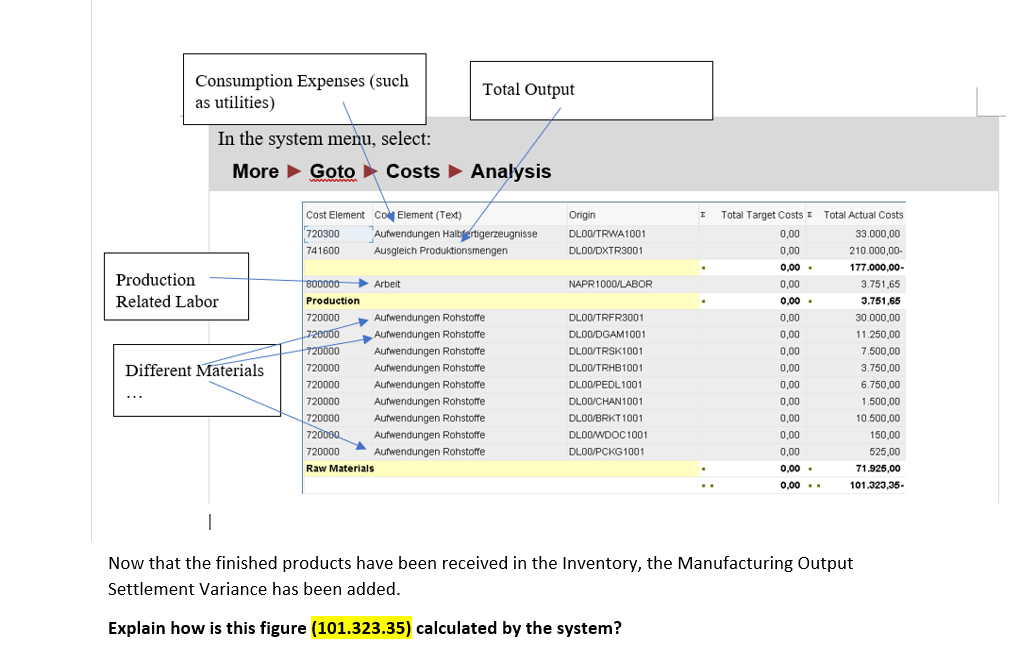Select the actual cost value 6.750,00
The width and height of the screenshot is (1020, 661).
(880, 385)
